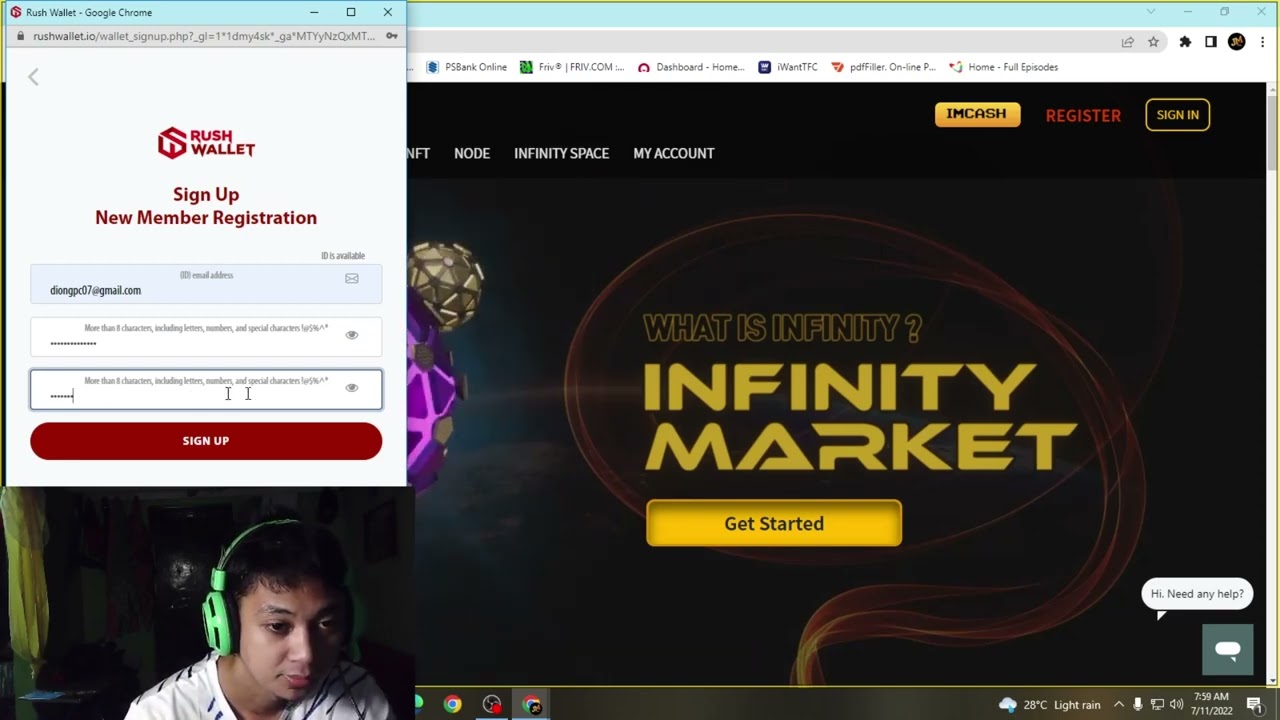Click the key icon in the popup address bar
Image resolution: width=1280 pixels, height=720 pixels.
[x=392, y=36]
